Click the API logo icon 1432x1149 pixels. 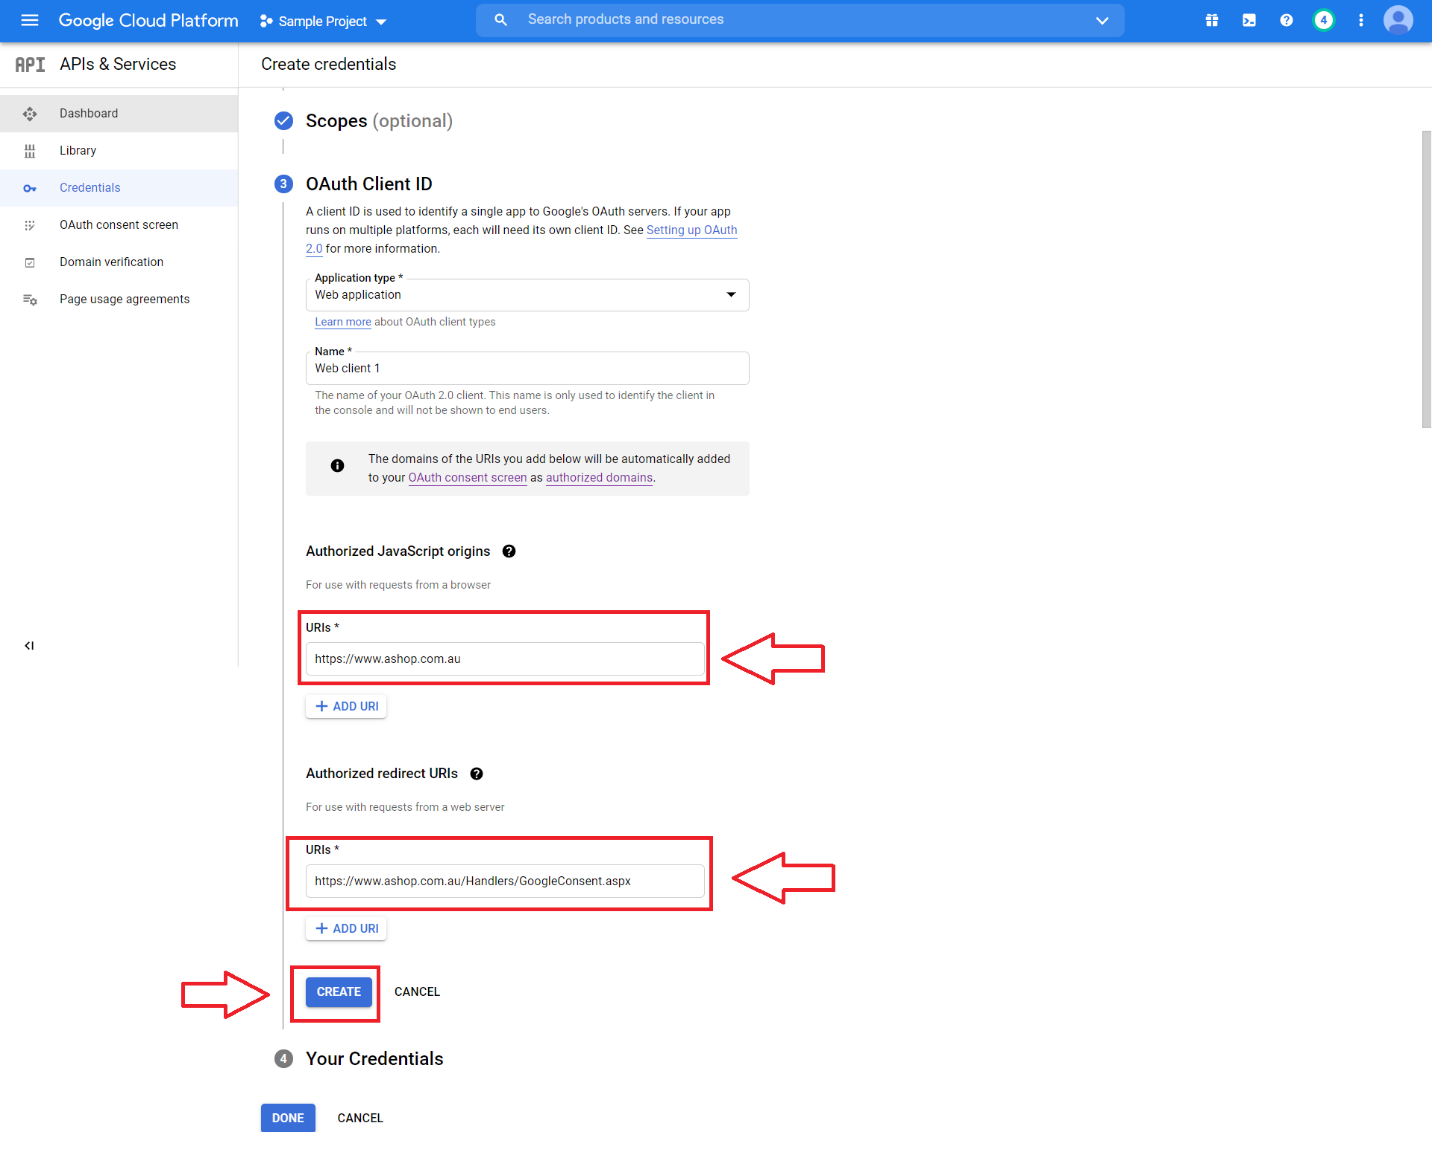coord(30,65)
